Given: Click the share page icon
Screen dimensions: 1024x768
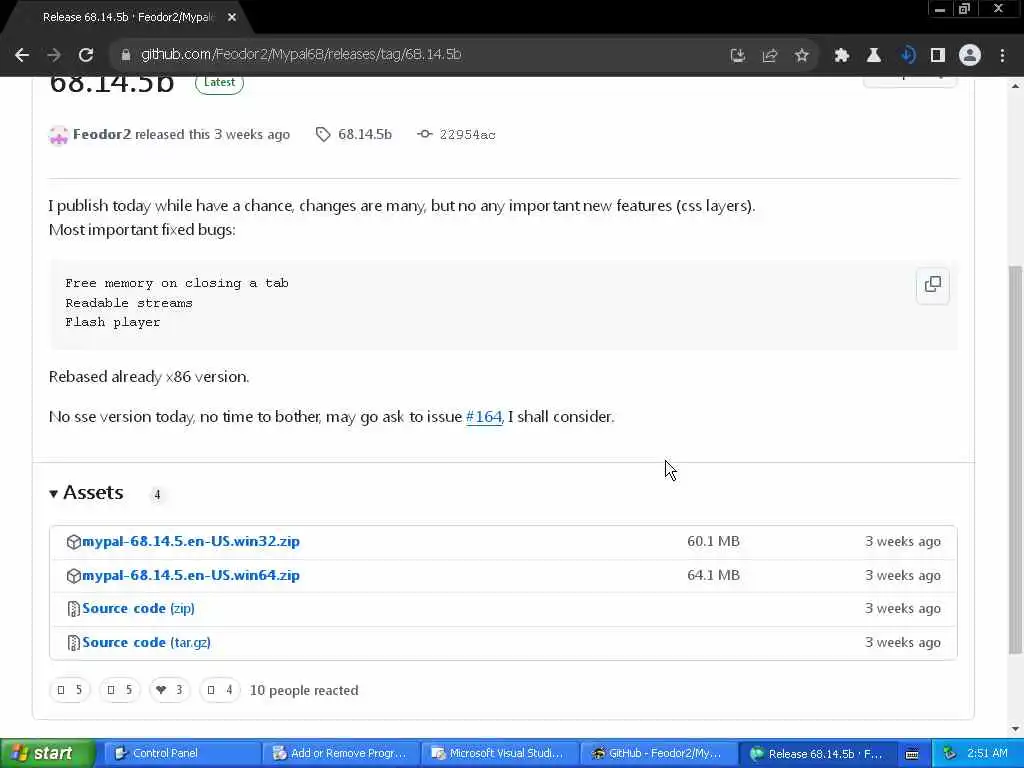Looking at the screenshot, I should click(x=769, y=56).
